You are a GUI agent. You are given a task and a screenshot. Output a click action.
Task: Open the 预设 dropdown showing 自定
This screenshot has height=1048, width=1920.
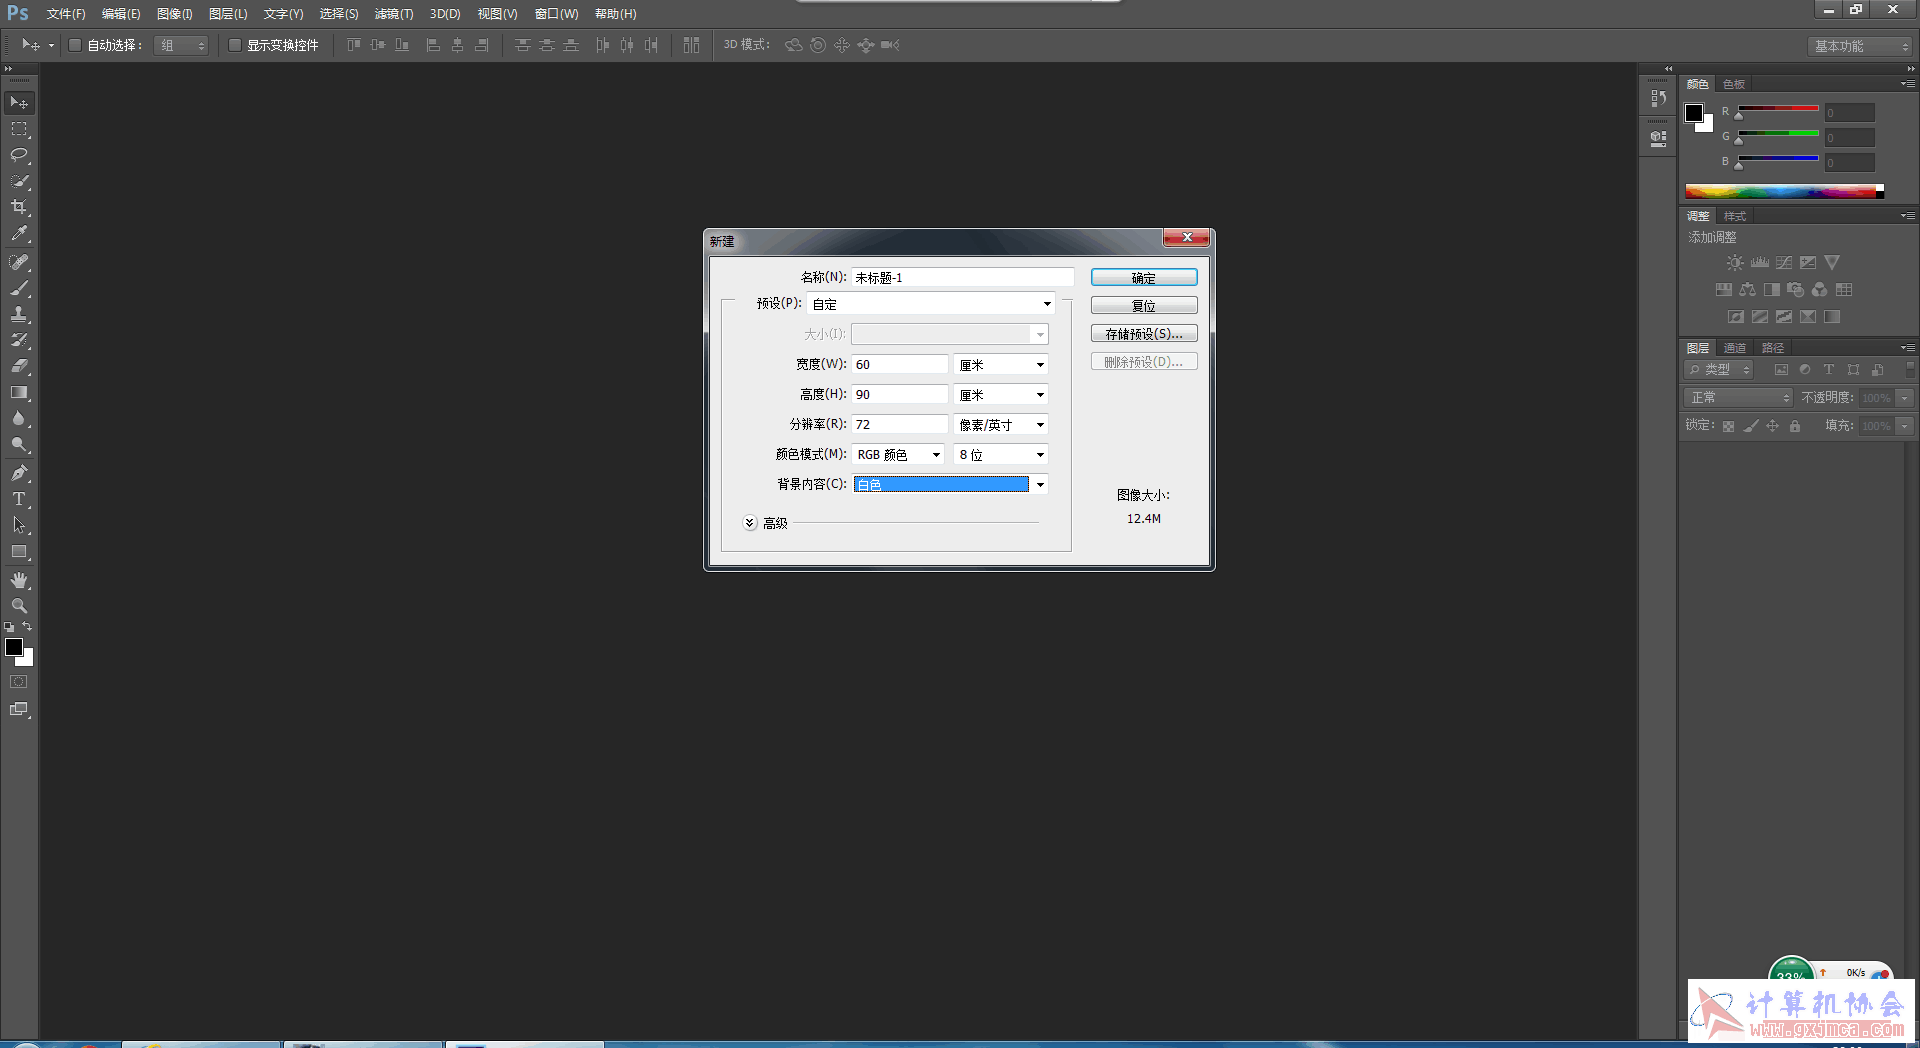931,304
